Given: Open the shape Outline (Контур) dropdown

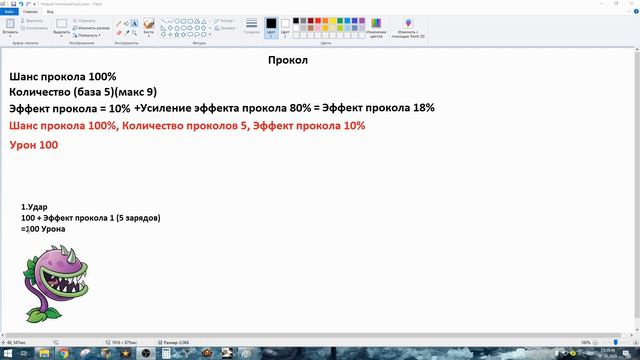Looking at the screenshot, I should [224, 20].
